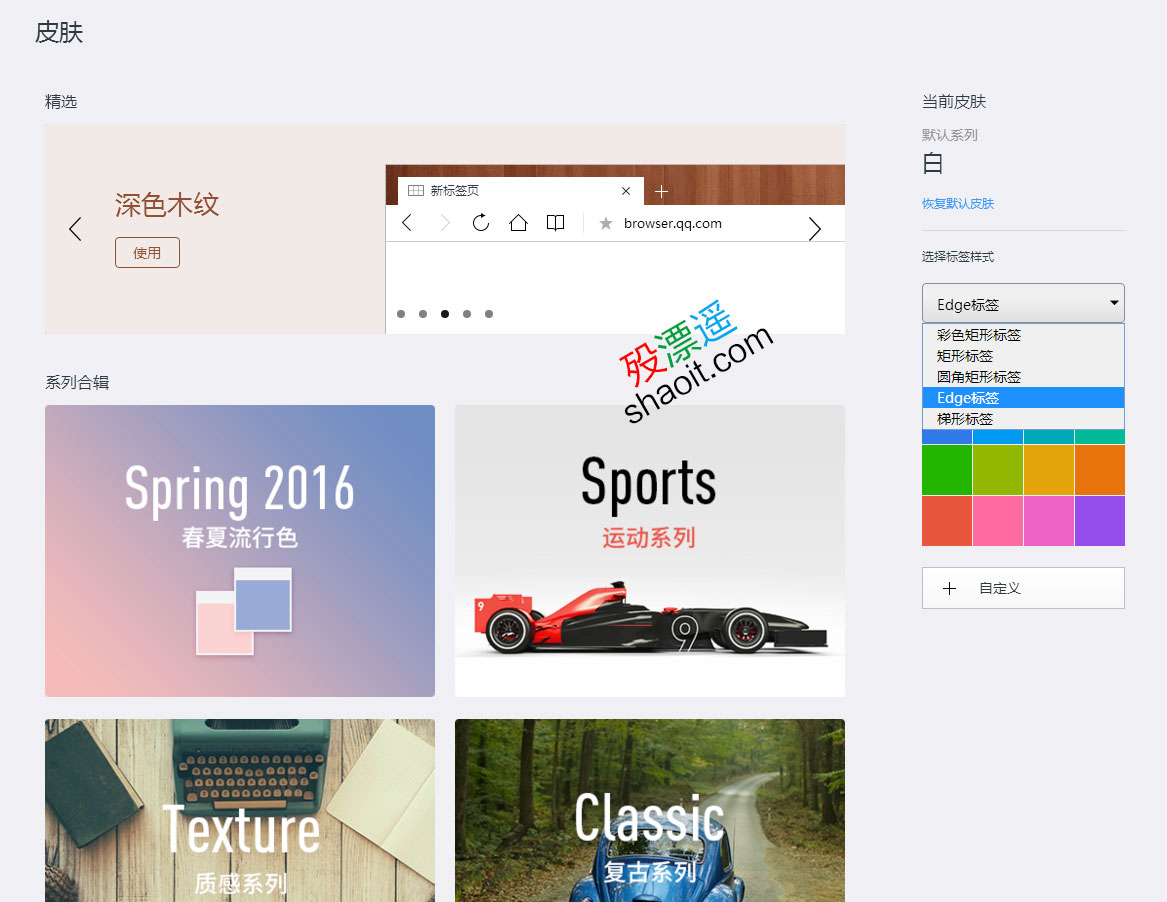Open the Sports 运动系列 collection
This screenshot has height=902, width=1167.
[650, 551]
